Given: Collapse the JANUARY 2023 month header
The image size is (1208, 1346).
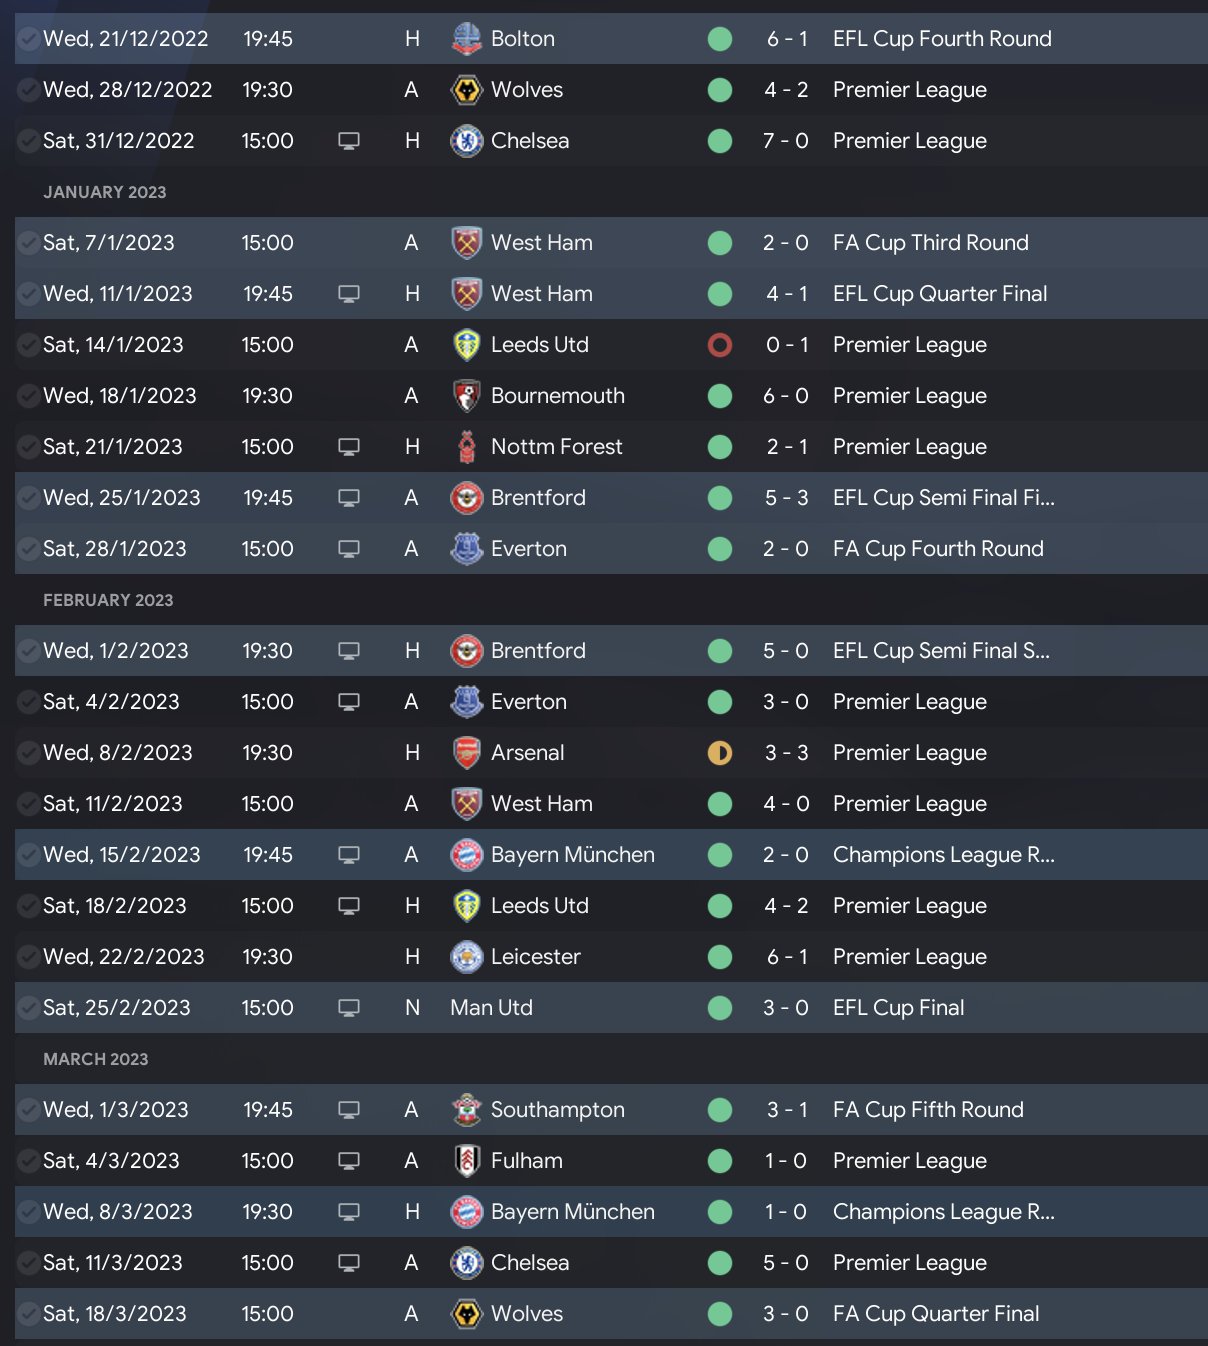Looking at the screenshot, I should pyautogui.click(x=105, y=192).
